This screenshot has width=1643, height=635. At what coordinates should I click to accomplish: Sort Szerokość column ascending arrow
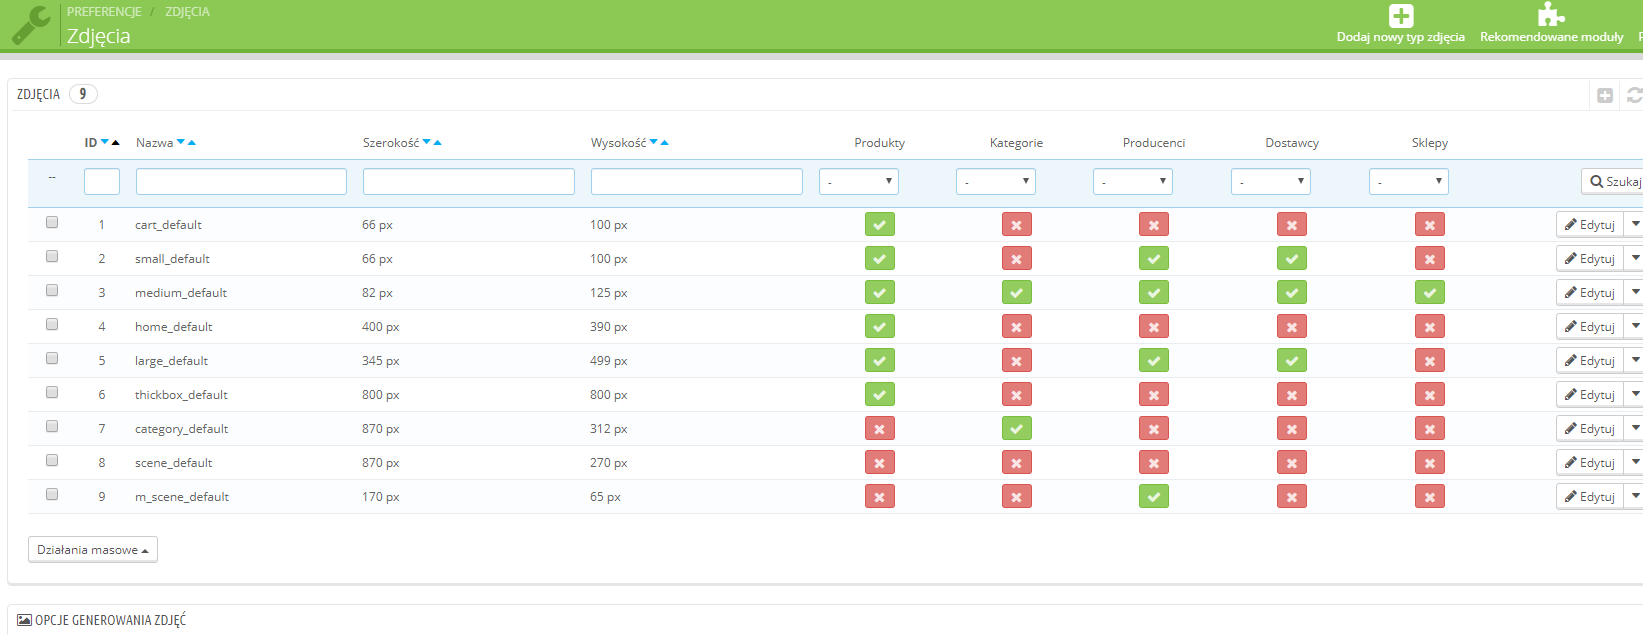(438, 143)
